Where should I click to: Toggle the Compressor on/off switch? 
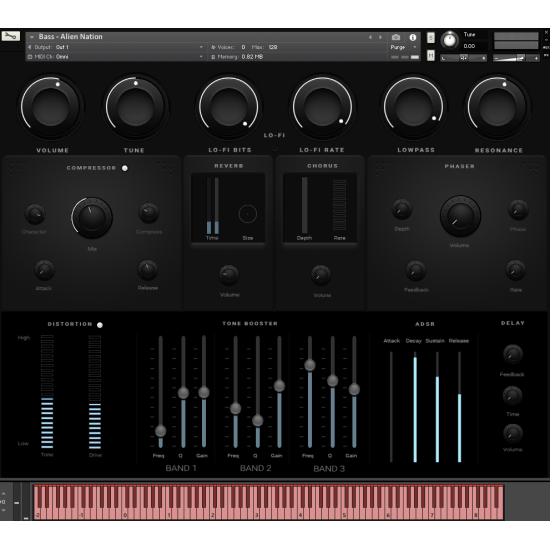(125, 168)
